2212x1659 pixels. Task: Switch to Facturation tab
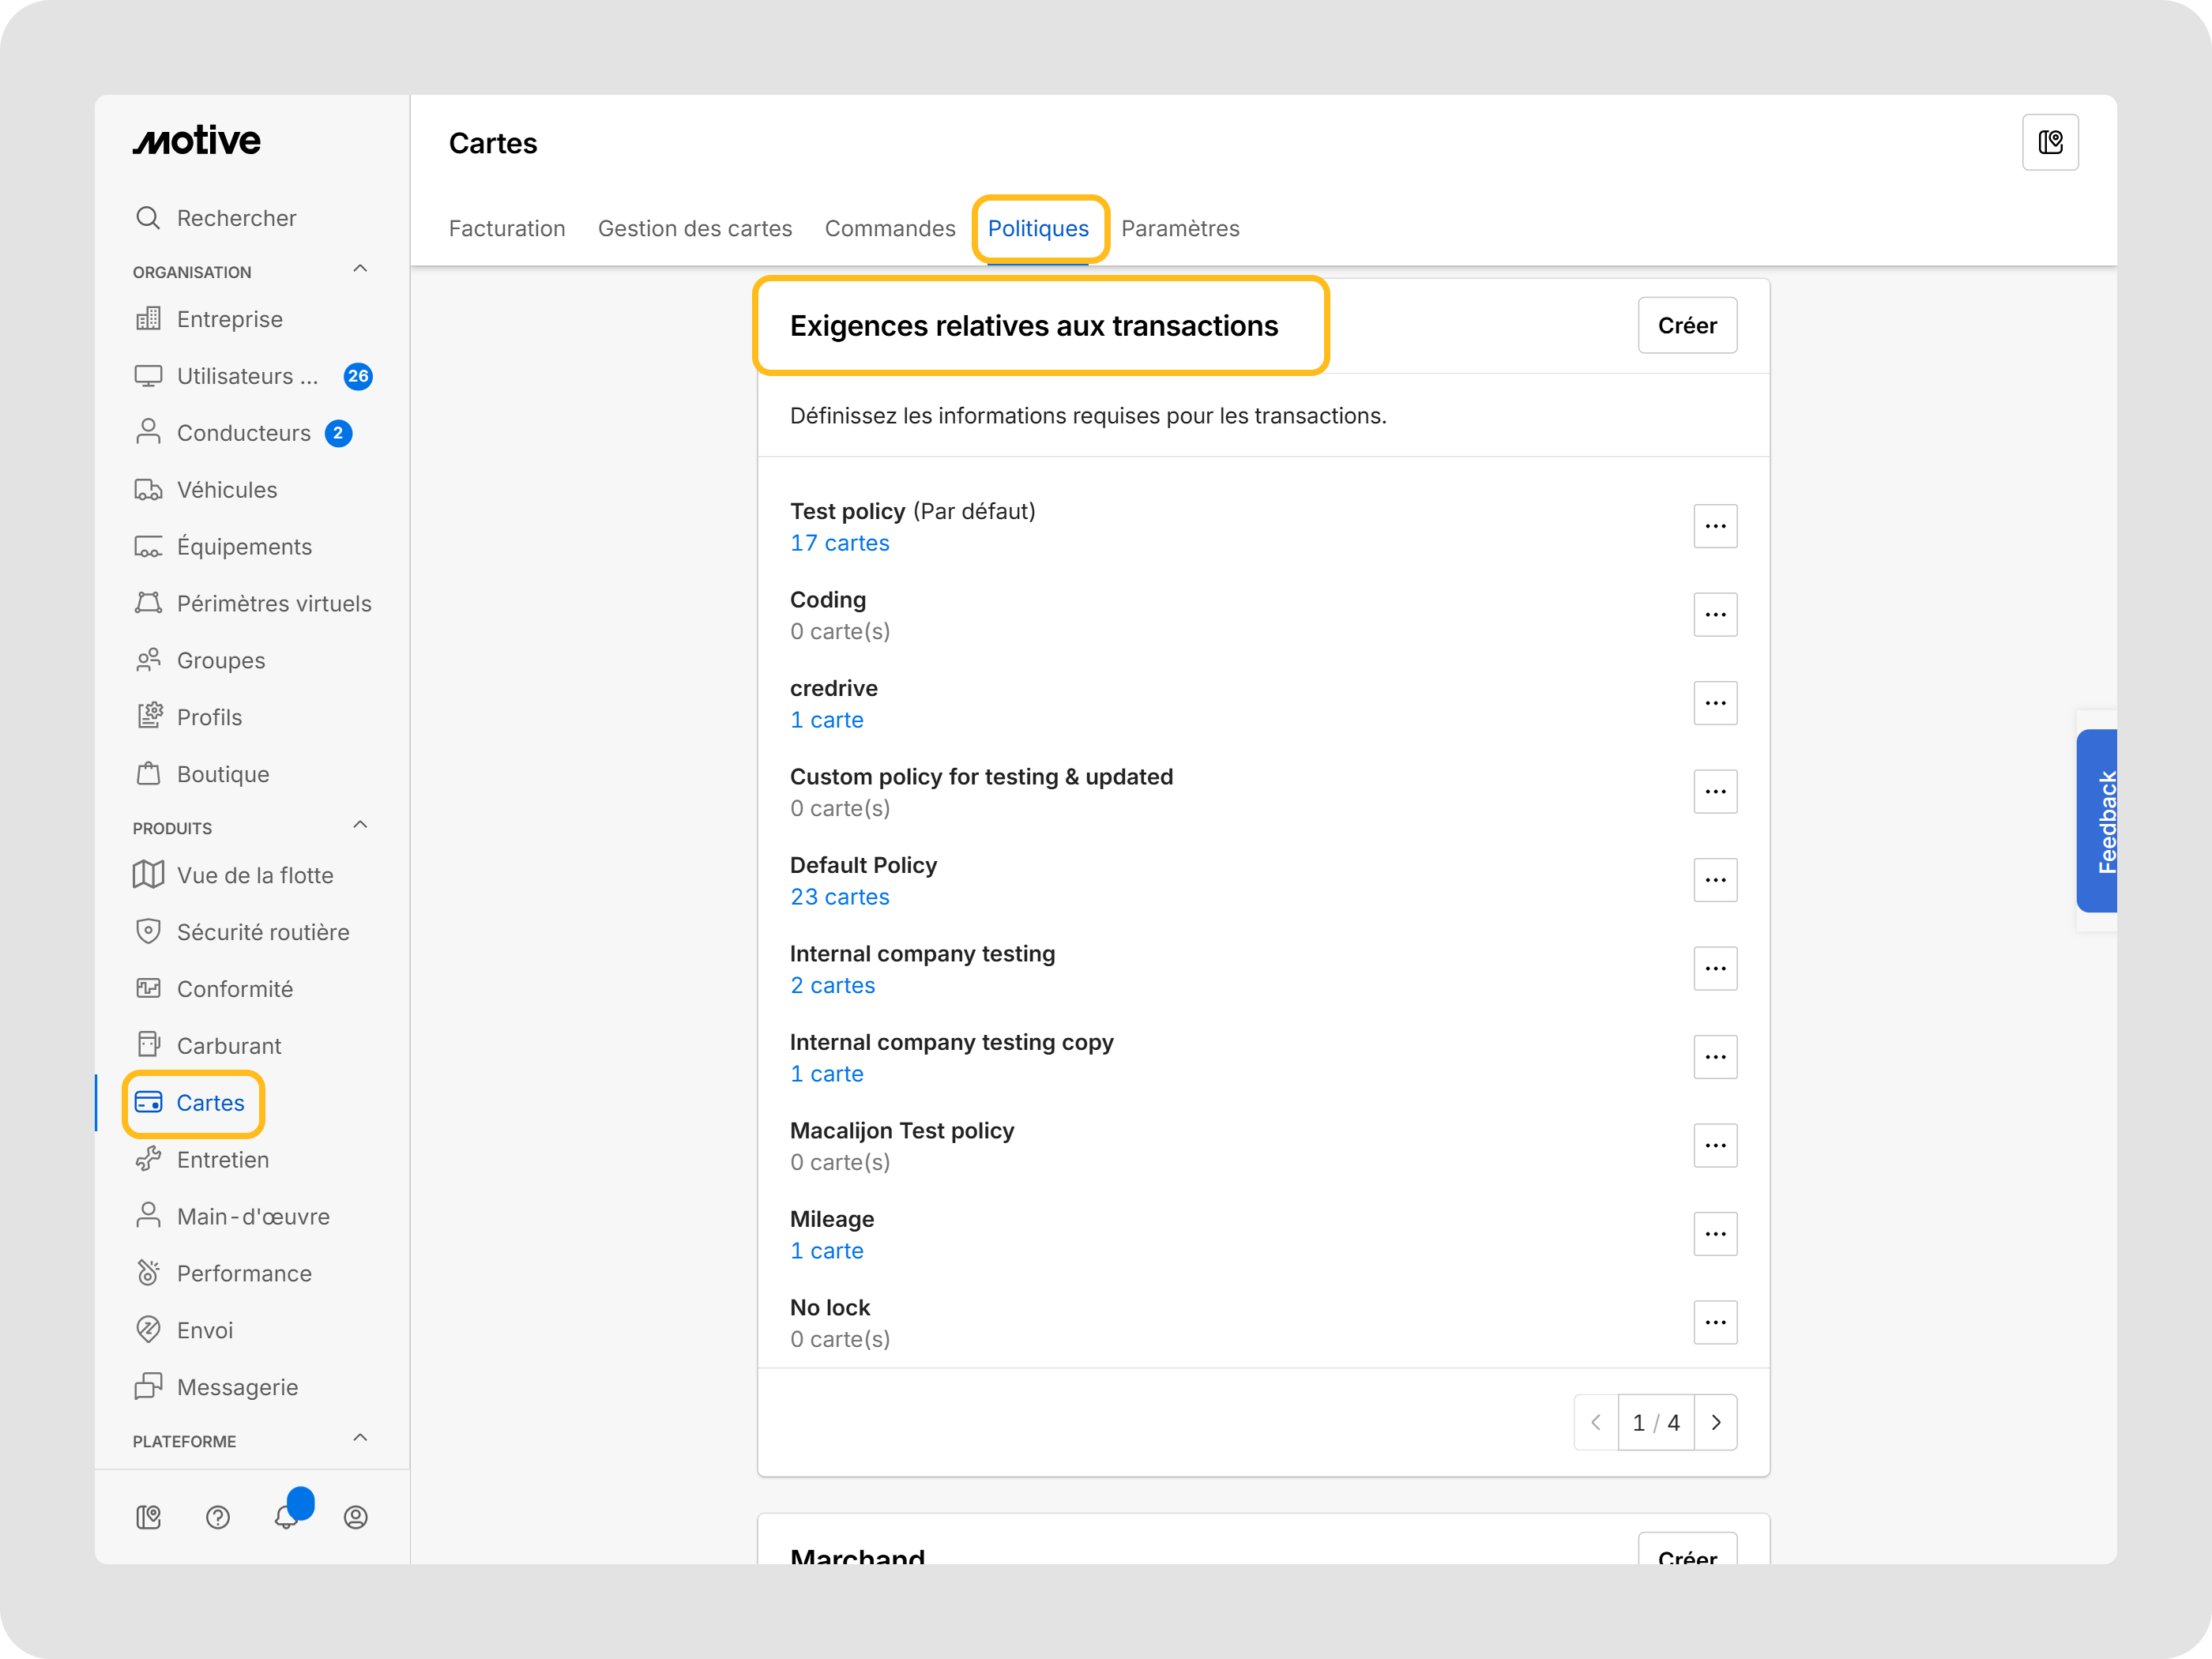(x=507, y=229)
